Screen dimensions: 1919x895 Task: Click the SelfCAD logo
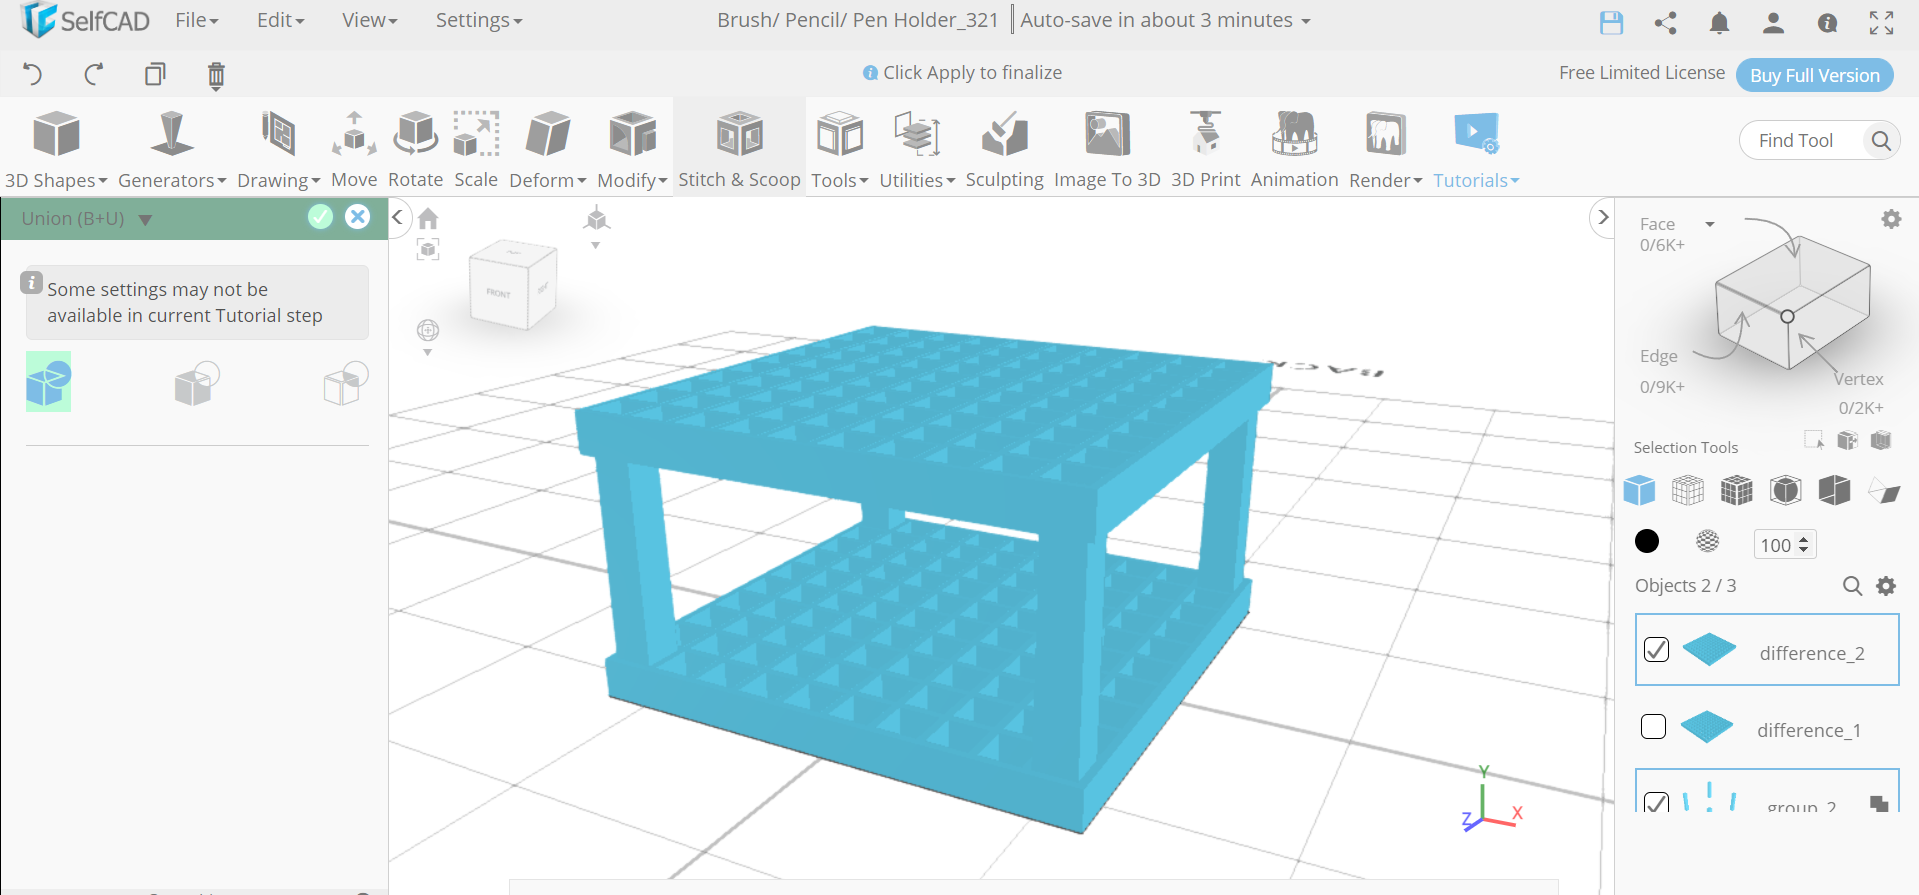click(x=86, y=20)
